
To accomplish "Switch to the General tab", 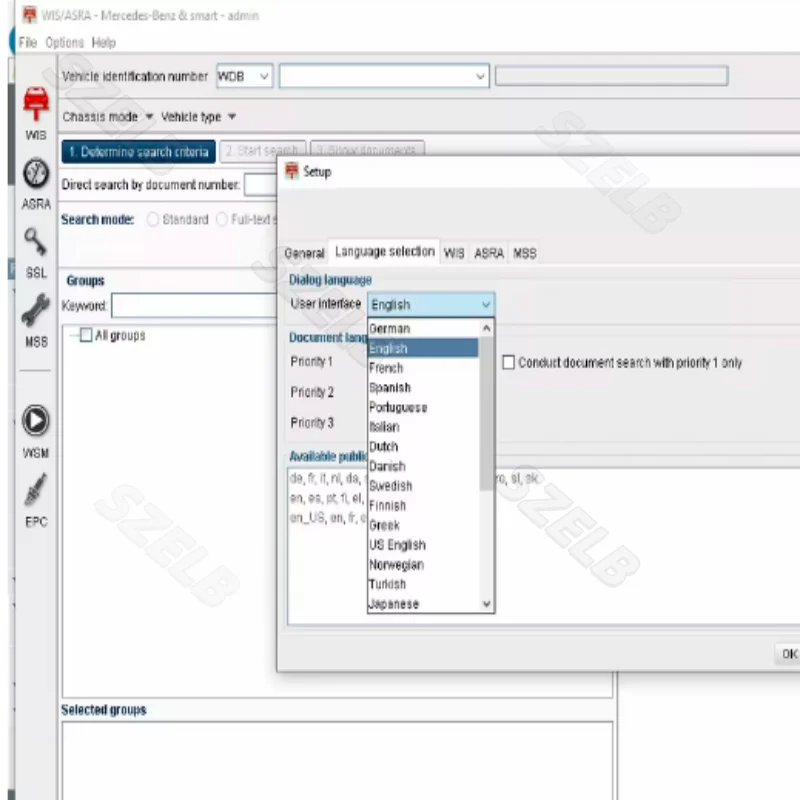I will pos(304,253).
